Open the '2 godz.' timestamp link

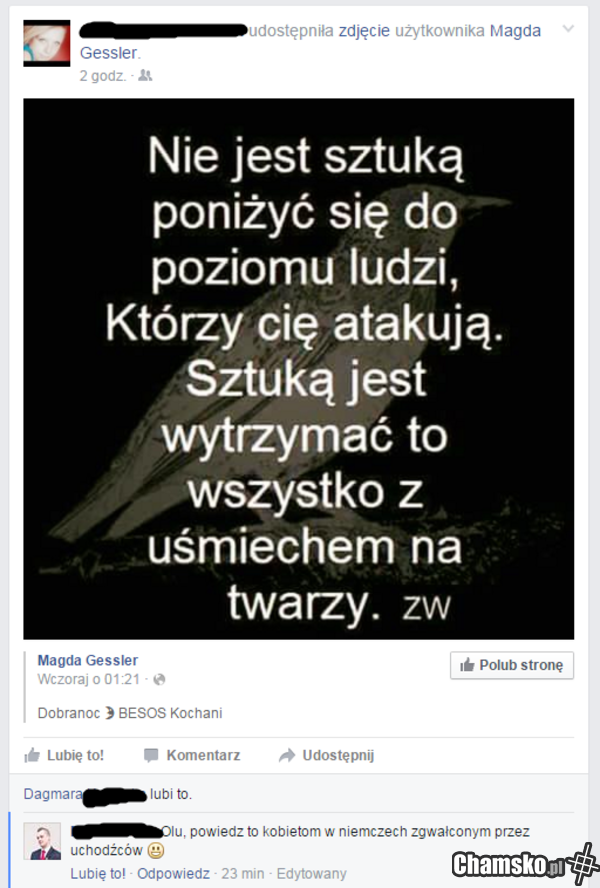pos(103,76)
